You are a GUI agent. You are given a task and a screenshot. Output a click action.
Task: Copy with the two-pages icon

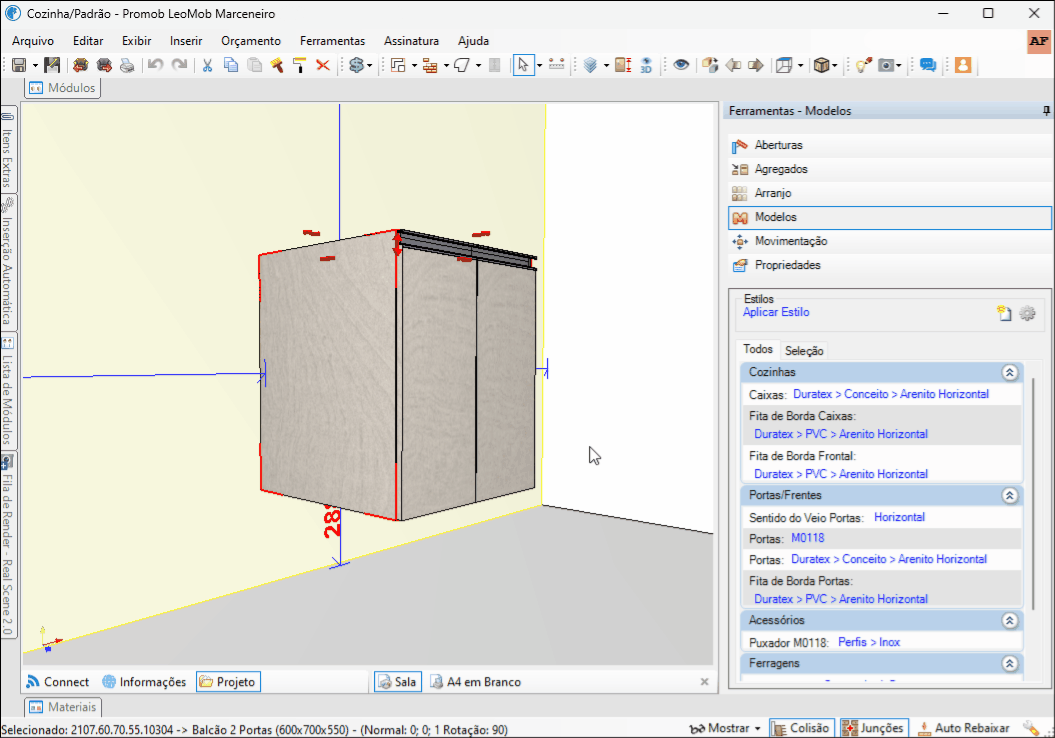231,65
